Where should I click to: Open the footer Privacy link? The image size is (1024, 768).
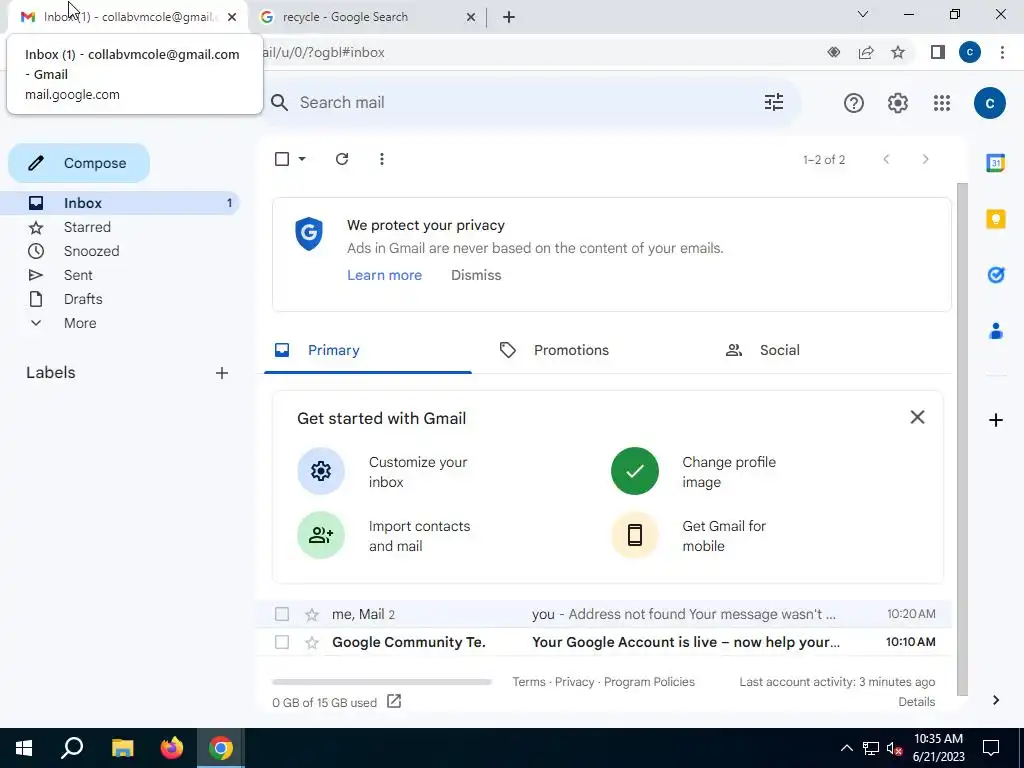point(575,682)
